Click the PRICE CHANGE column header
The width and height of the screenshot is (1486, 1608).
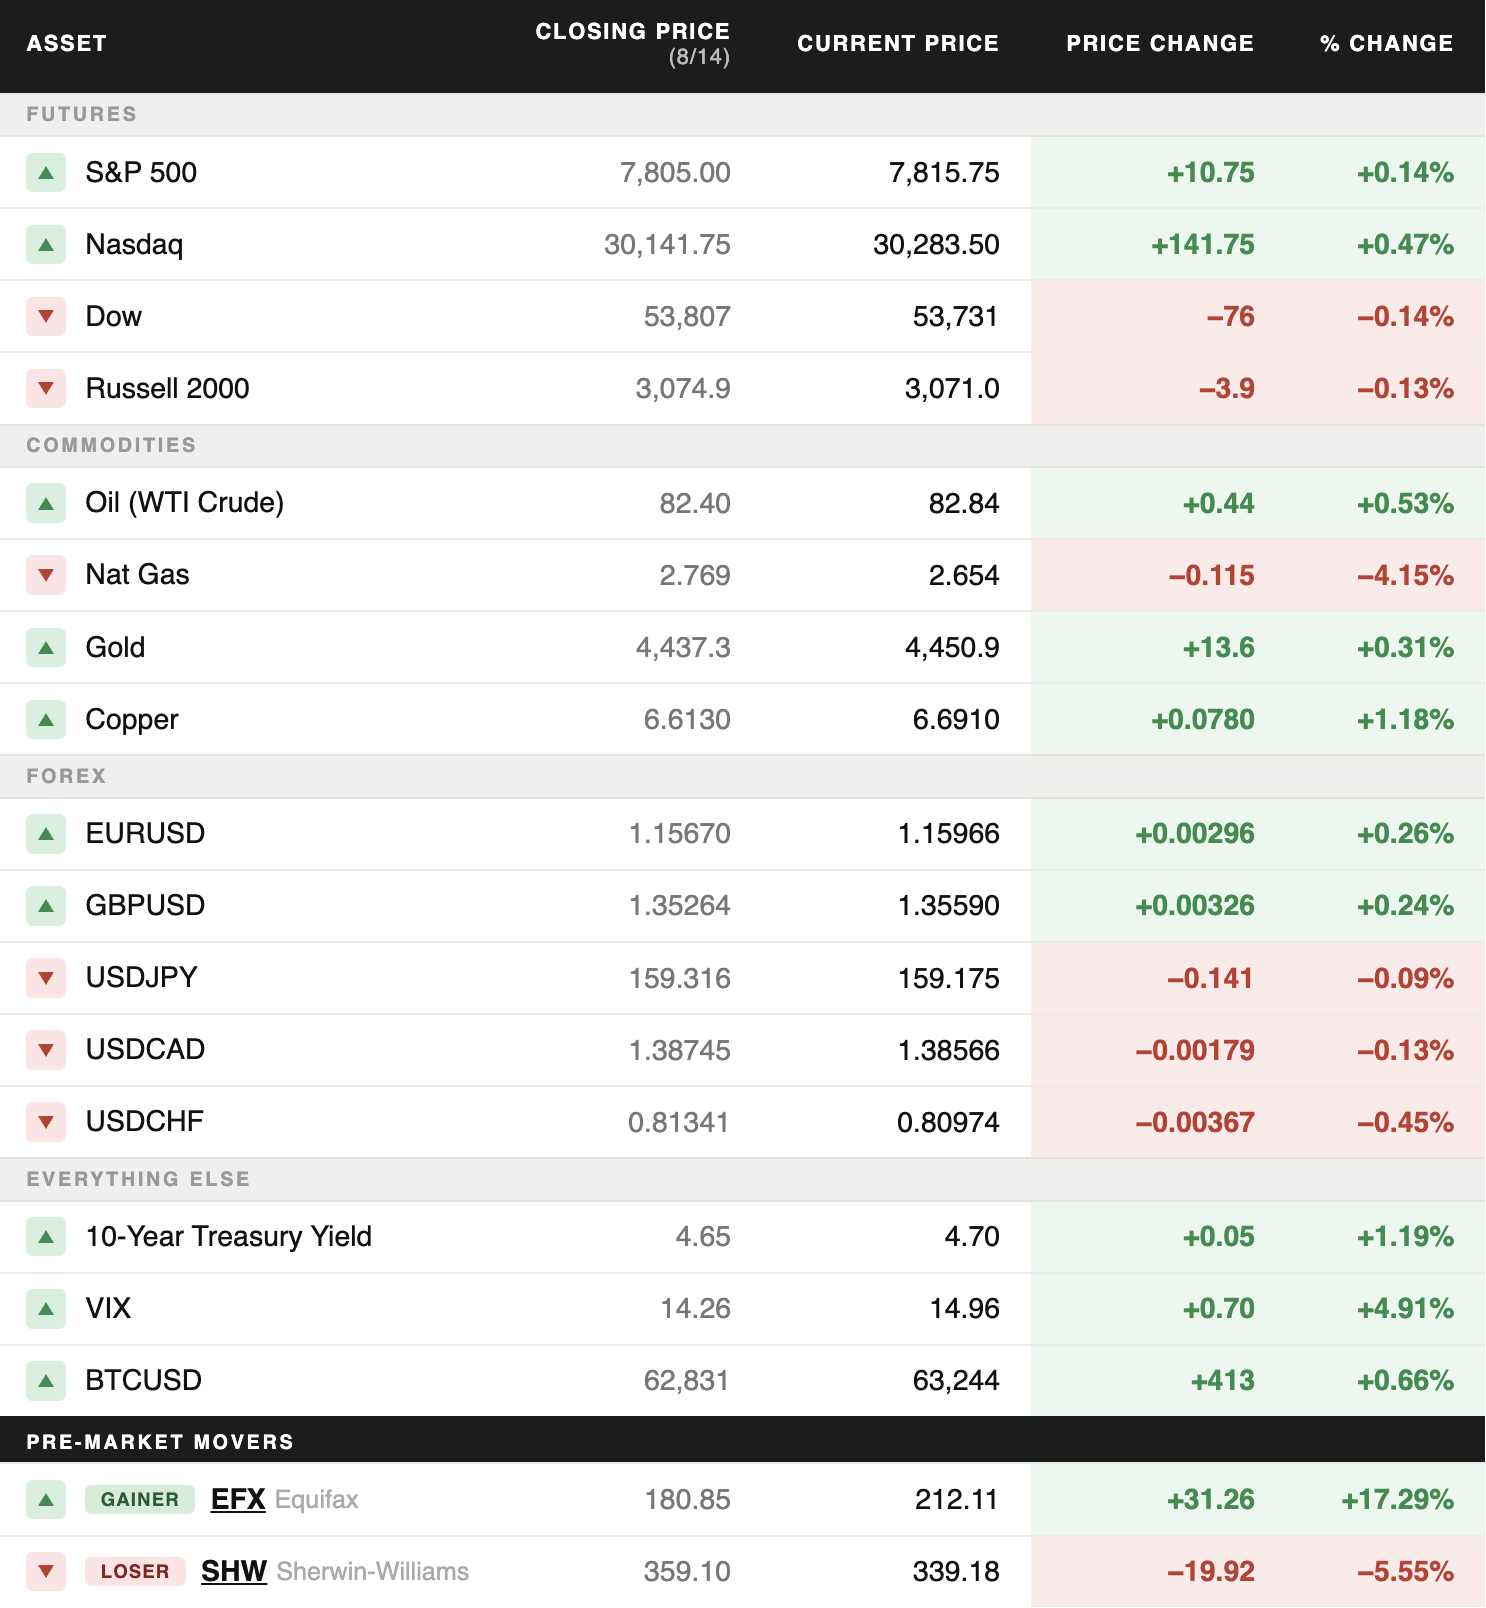click(x=1160, y=43)
